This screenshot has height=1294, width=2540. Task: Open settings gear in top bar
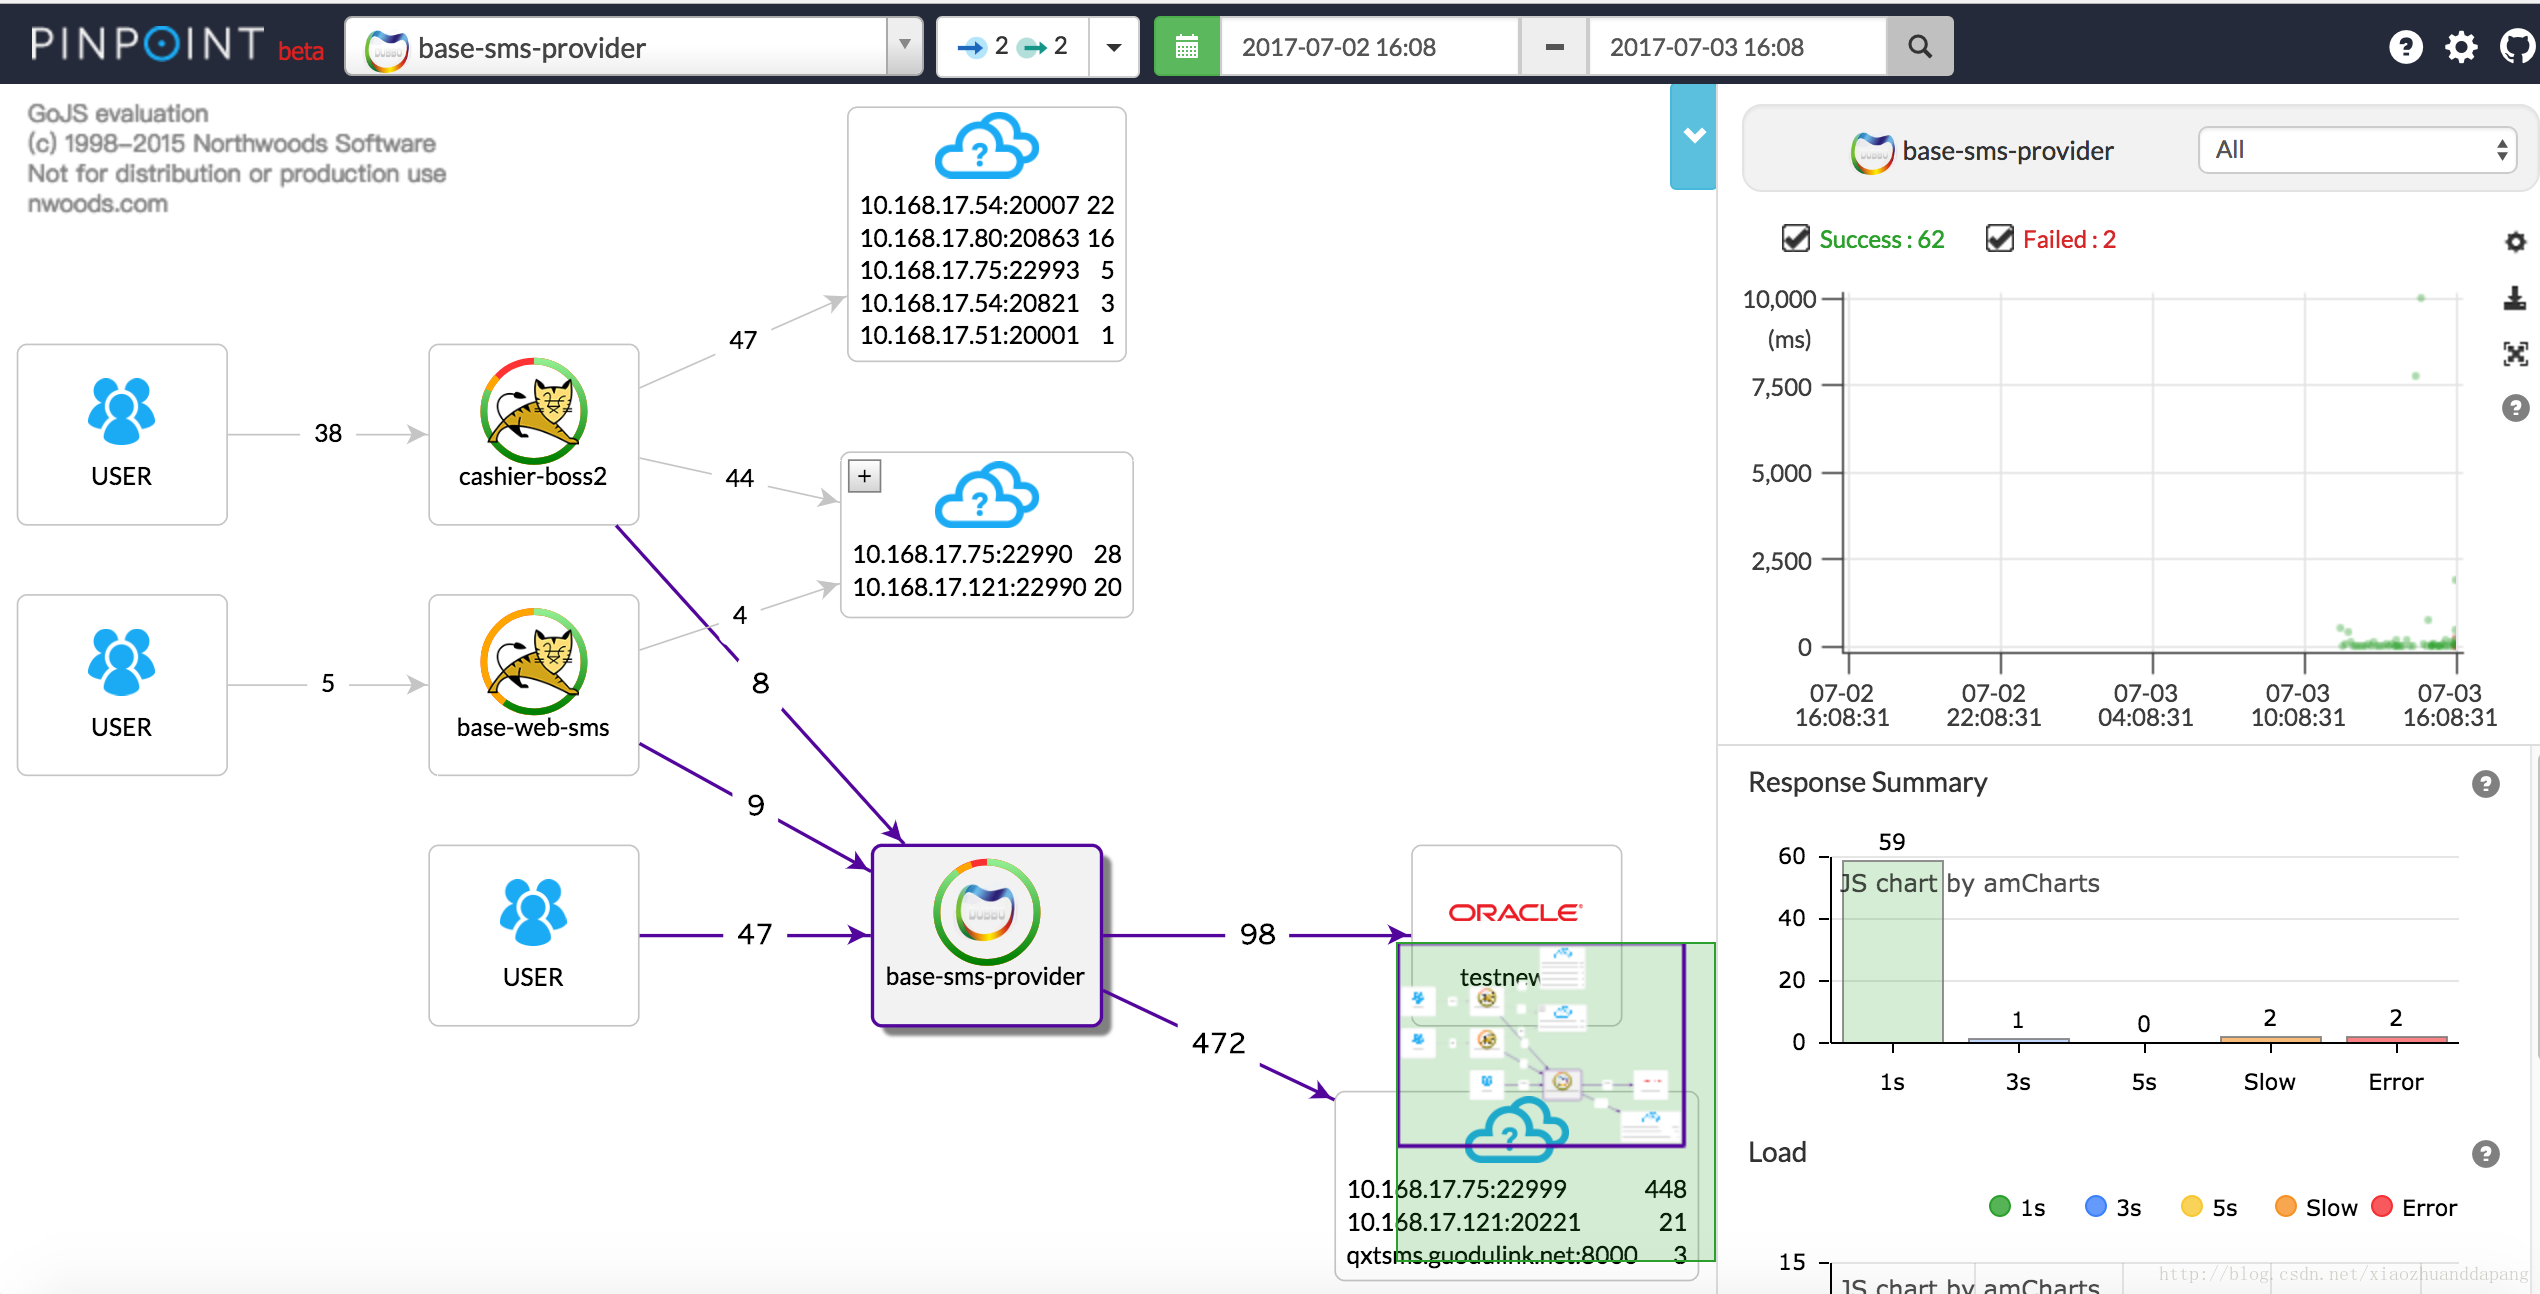2461,46
